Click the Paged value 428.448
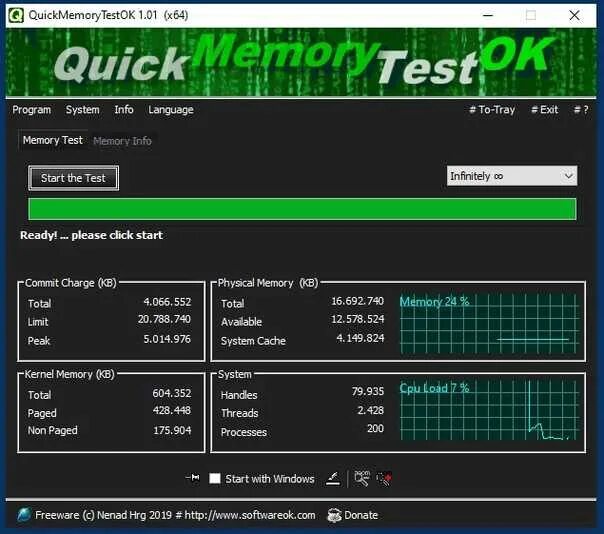The image size is (604, 534). 172,410
